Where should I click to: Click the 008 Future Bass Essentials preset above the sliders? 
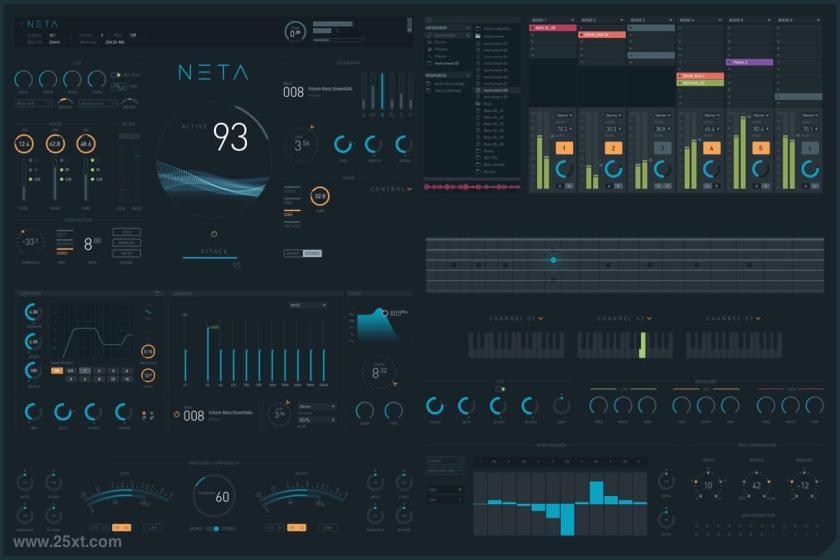click(x=318, y=91)
